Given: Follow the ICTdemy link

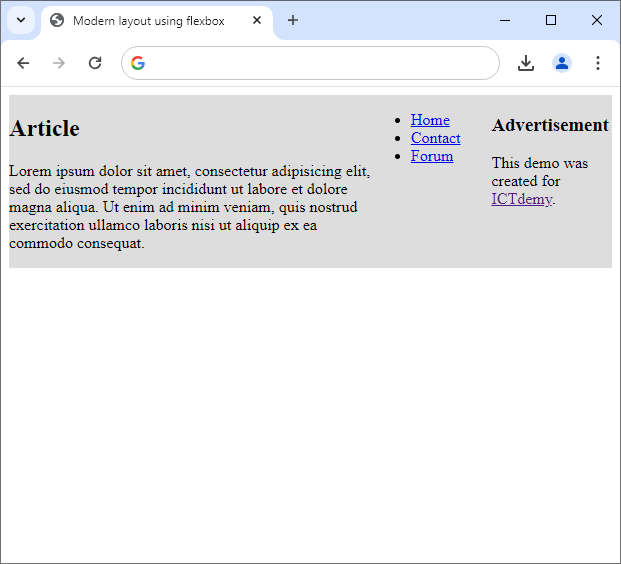Looking at the screenshot, I should point(522,199).
